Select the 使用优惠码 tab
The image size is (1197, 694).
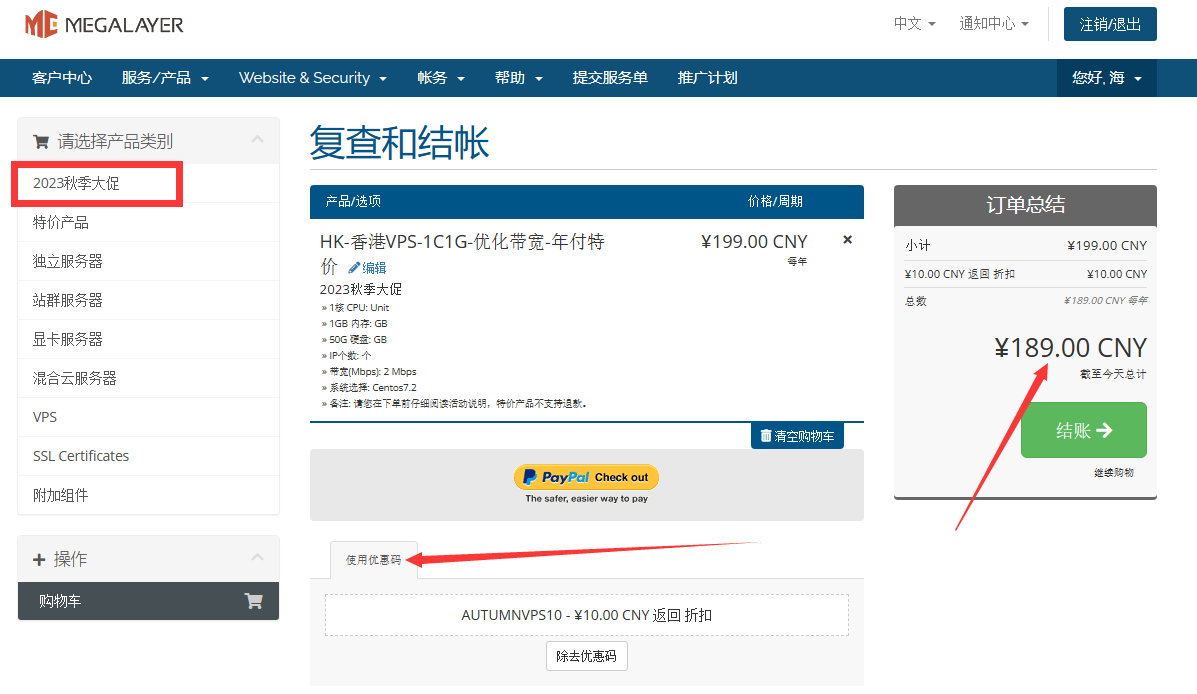click(x=373, y=560)
